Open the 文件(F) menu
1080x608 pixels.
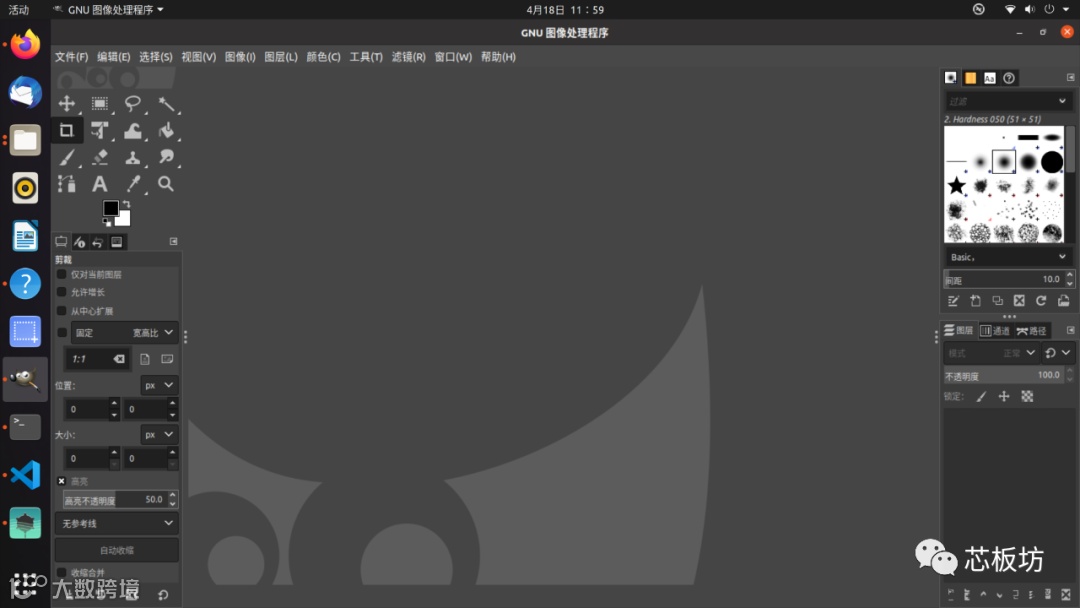(72, 56)
